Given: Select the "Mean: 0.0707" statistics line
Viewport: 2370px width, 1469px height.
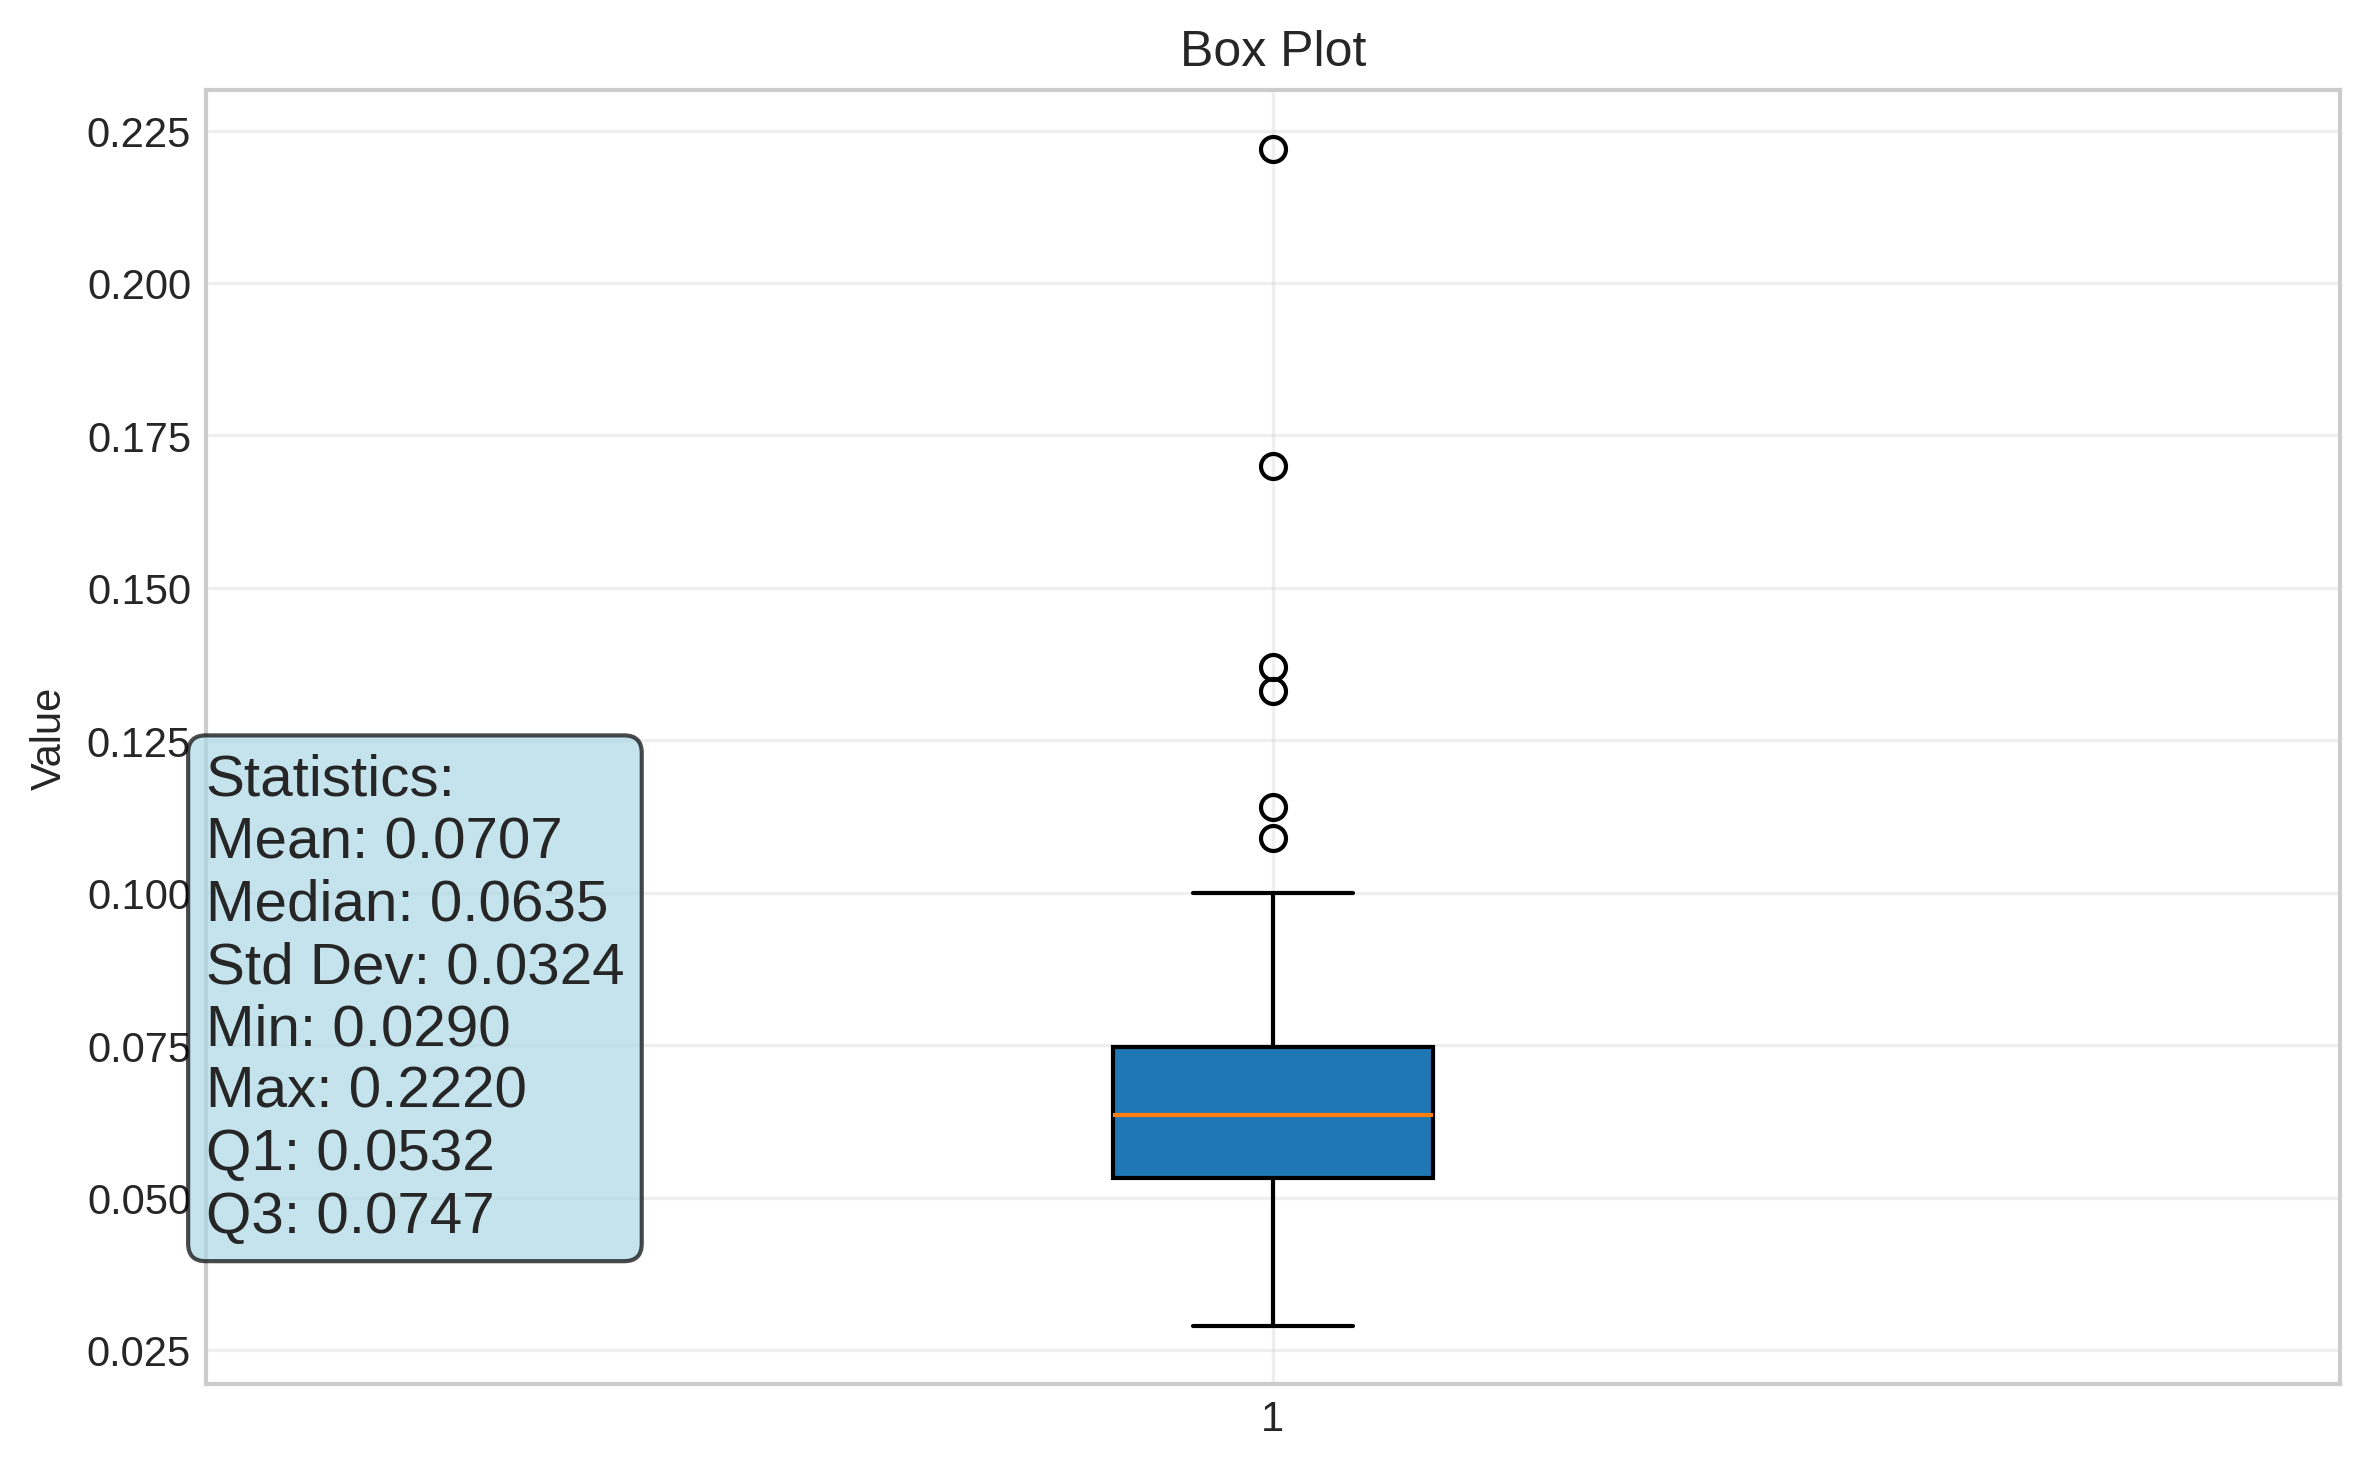Looking at the screenshot, I should pos(383,838).
